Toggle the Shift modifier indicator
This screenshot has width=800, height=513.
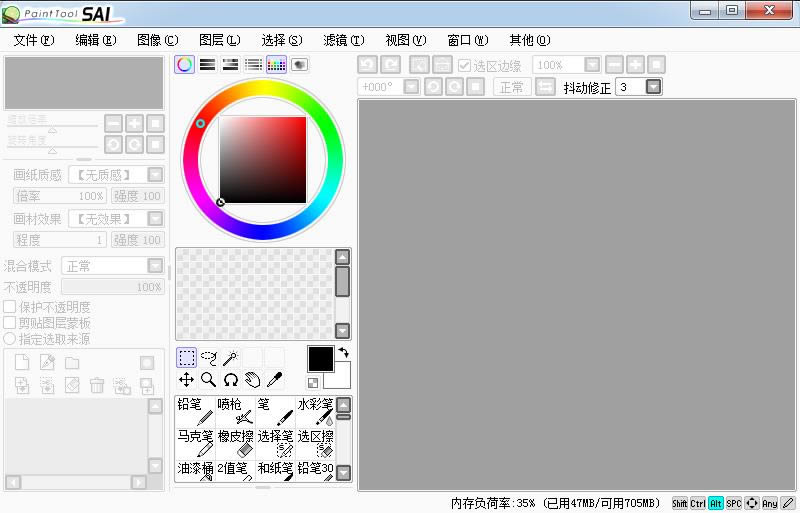point(680,503)
